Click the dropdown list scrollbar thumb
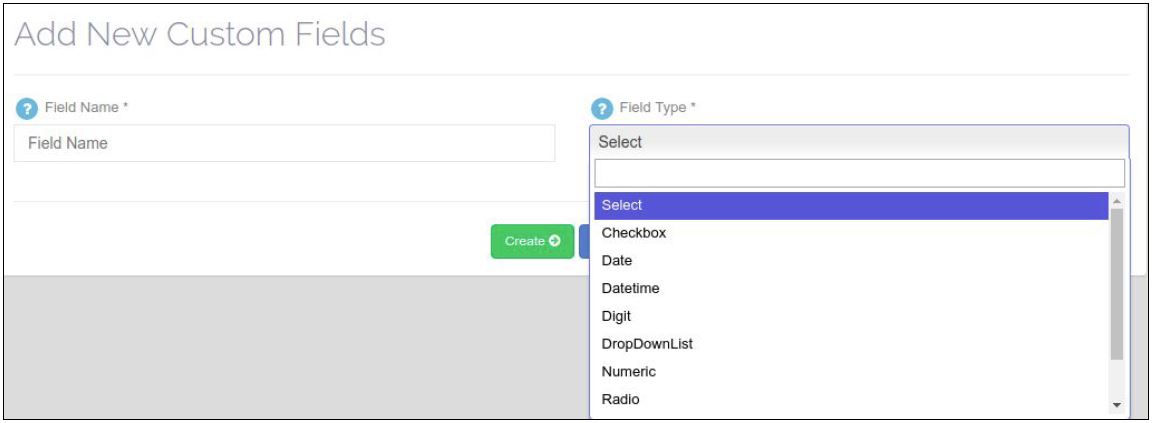1152x423 pixels. [x=1117, y=285]
